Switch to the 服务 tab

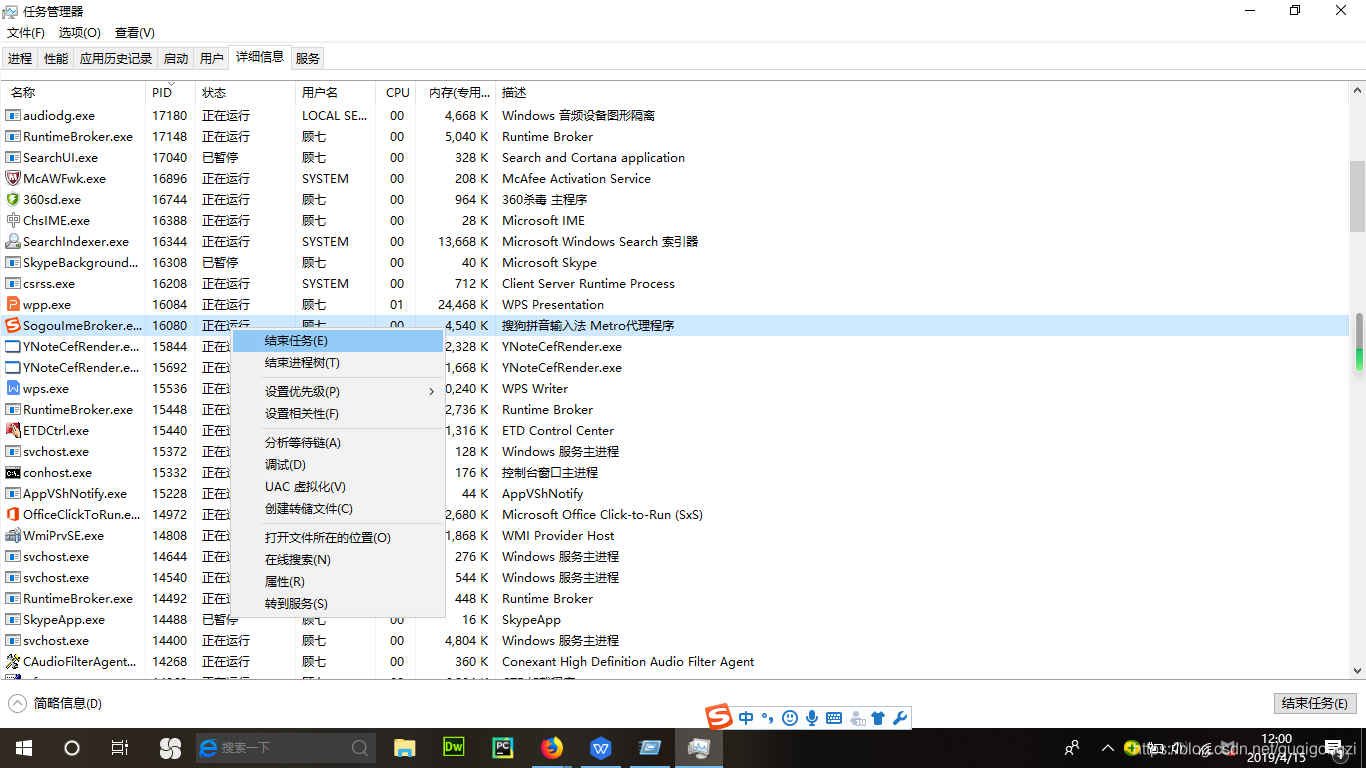[308, 59]
